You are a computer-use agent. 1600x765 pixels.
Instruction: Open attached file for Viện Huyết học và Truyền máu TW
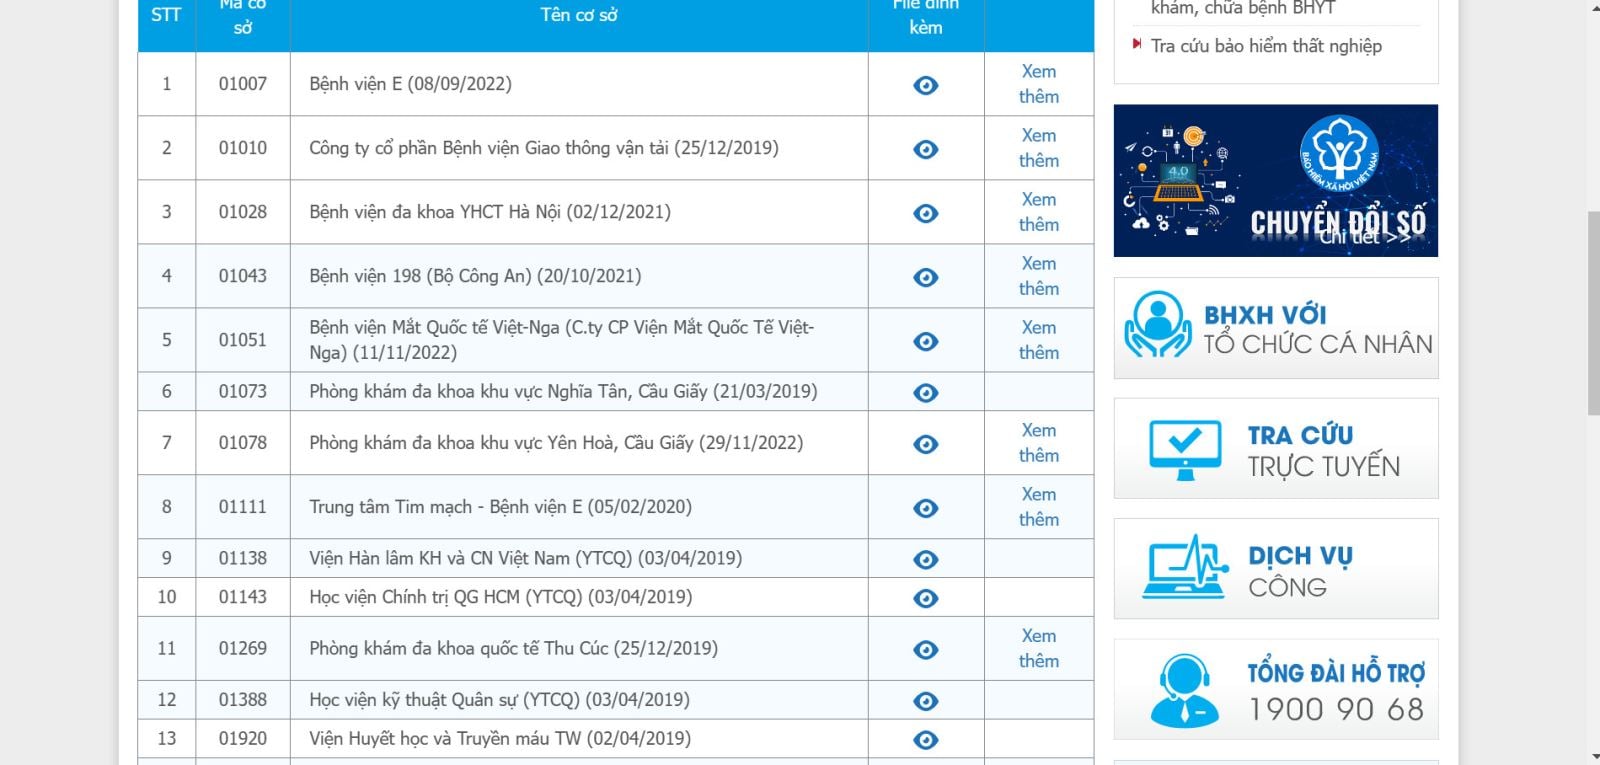(x=926, y=740)
